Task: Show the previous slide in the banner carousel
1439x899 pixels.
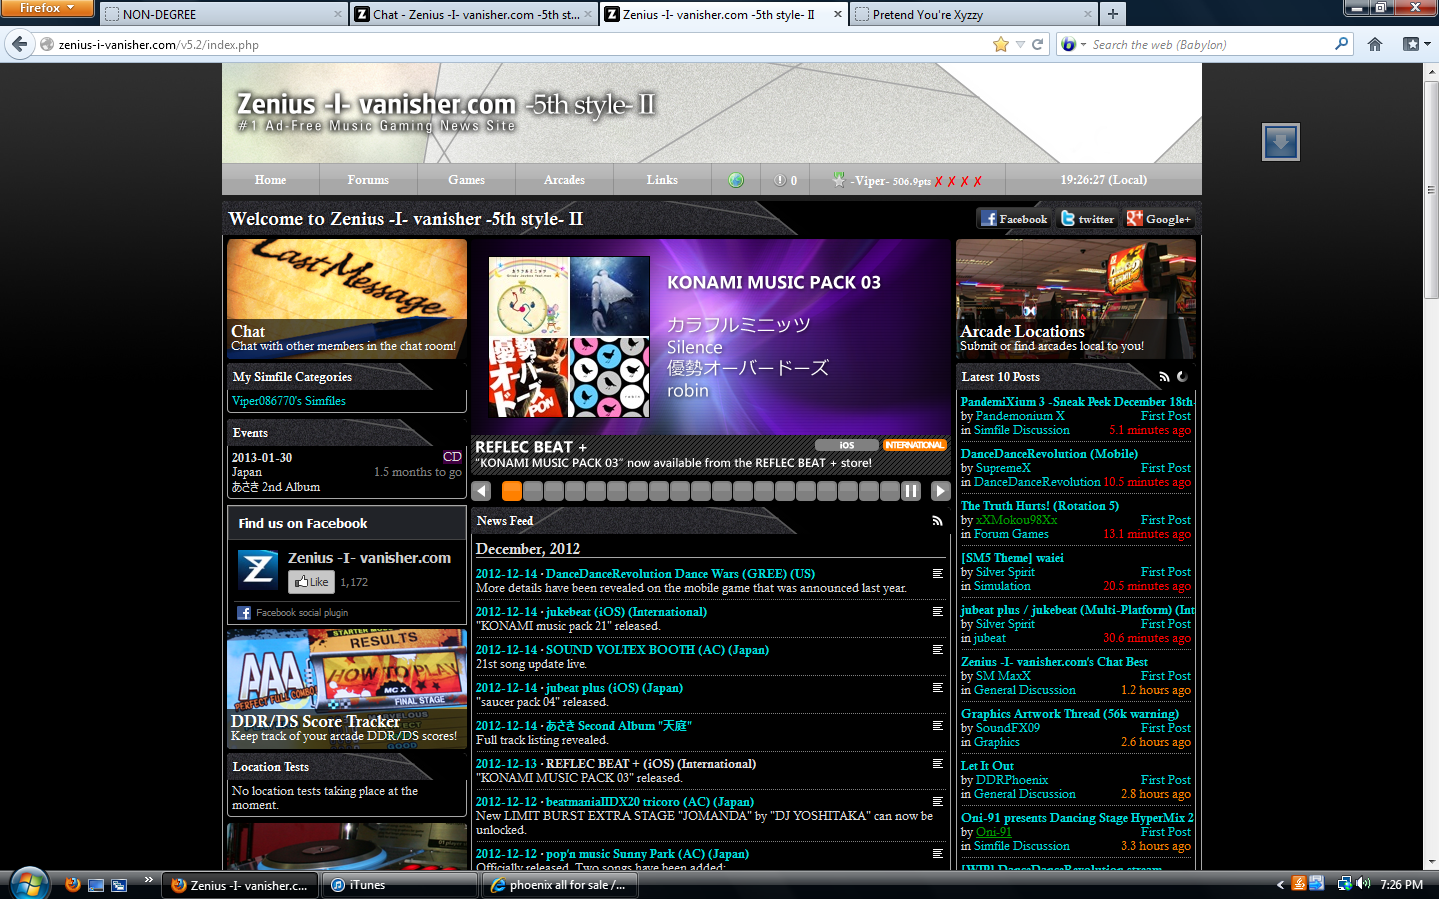Action: pyautogui.click(x=482, y=491)
